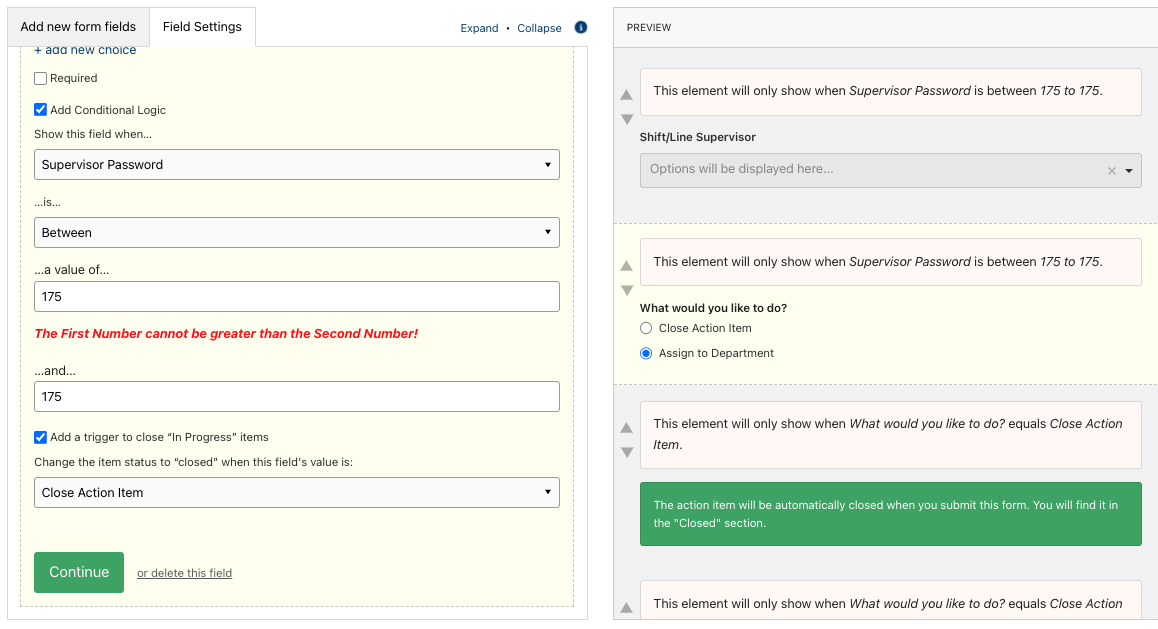Switch to the Add new form fields tab

coord(77,27)
